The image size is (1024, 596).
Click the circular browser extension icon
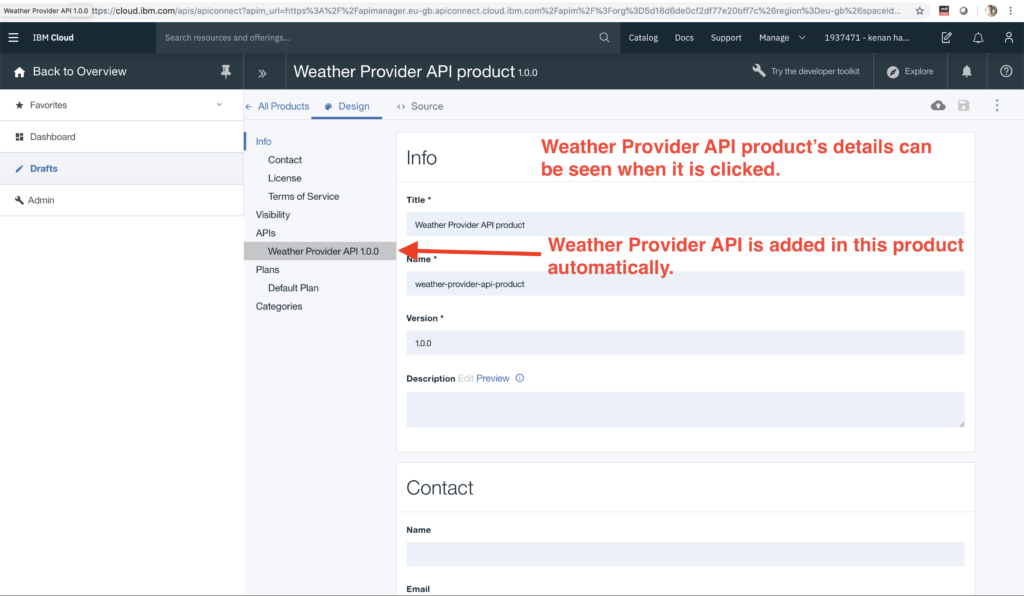[963, 10]
